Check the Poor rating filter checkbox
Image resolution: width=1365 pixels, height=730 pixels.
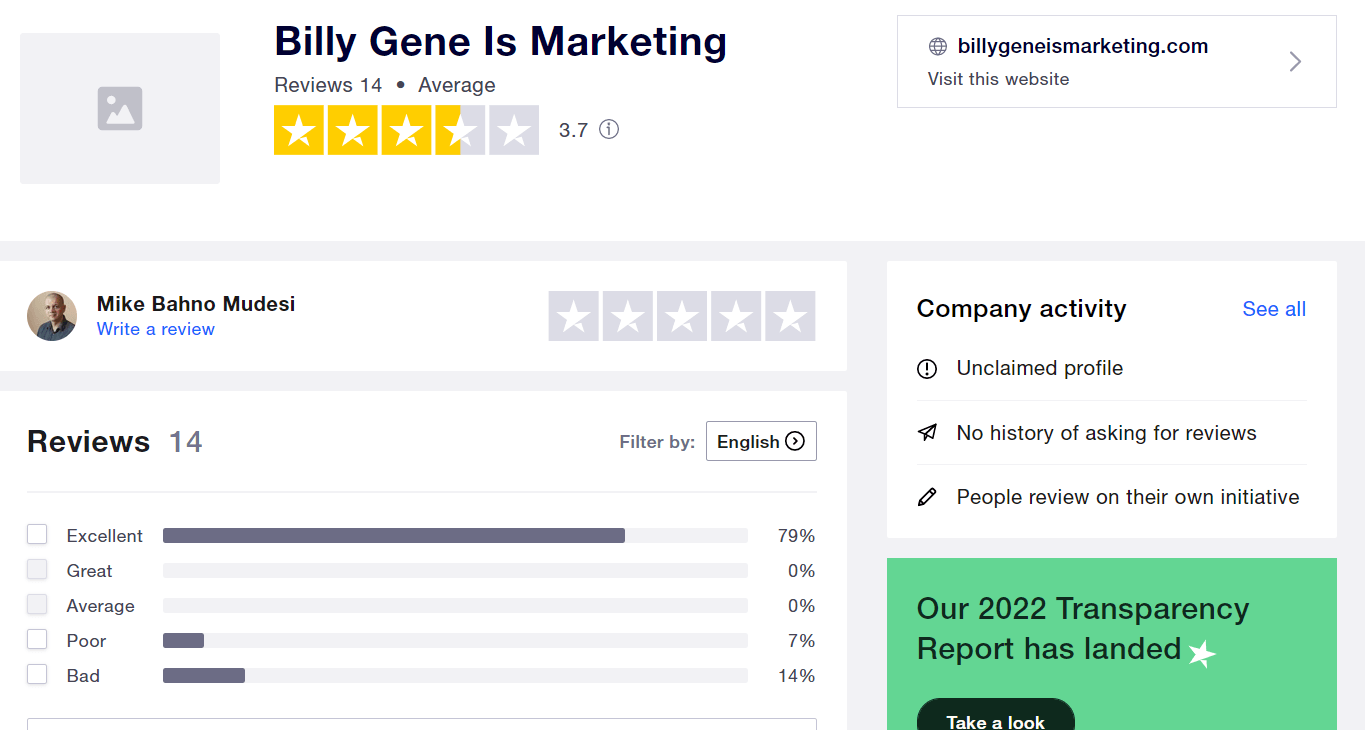(37, 640)
